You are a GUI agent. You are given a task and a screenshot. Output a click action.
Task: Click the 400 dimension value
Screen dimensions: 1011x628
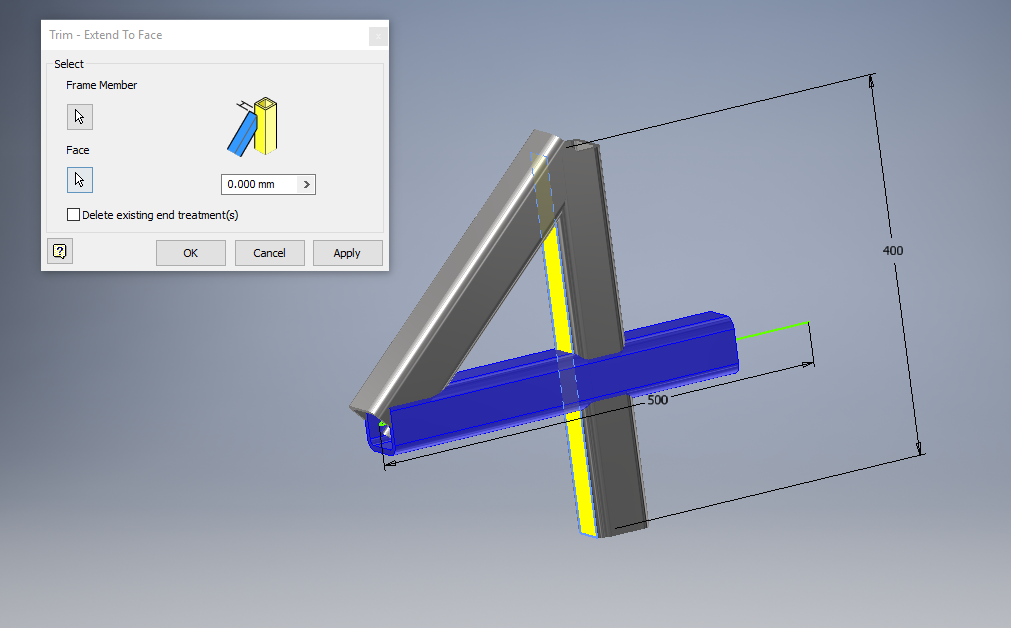pos(893,251)
